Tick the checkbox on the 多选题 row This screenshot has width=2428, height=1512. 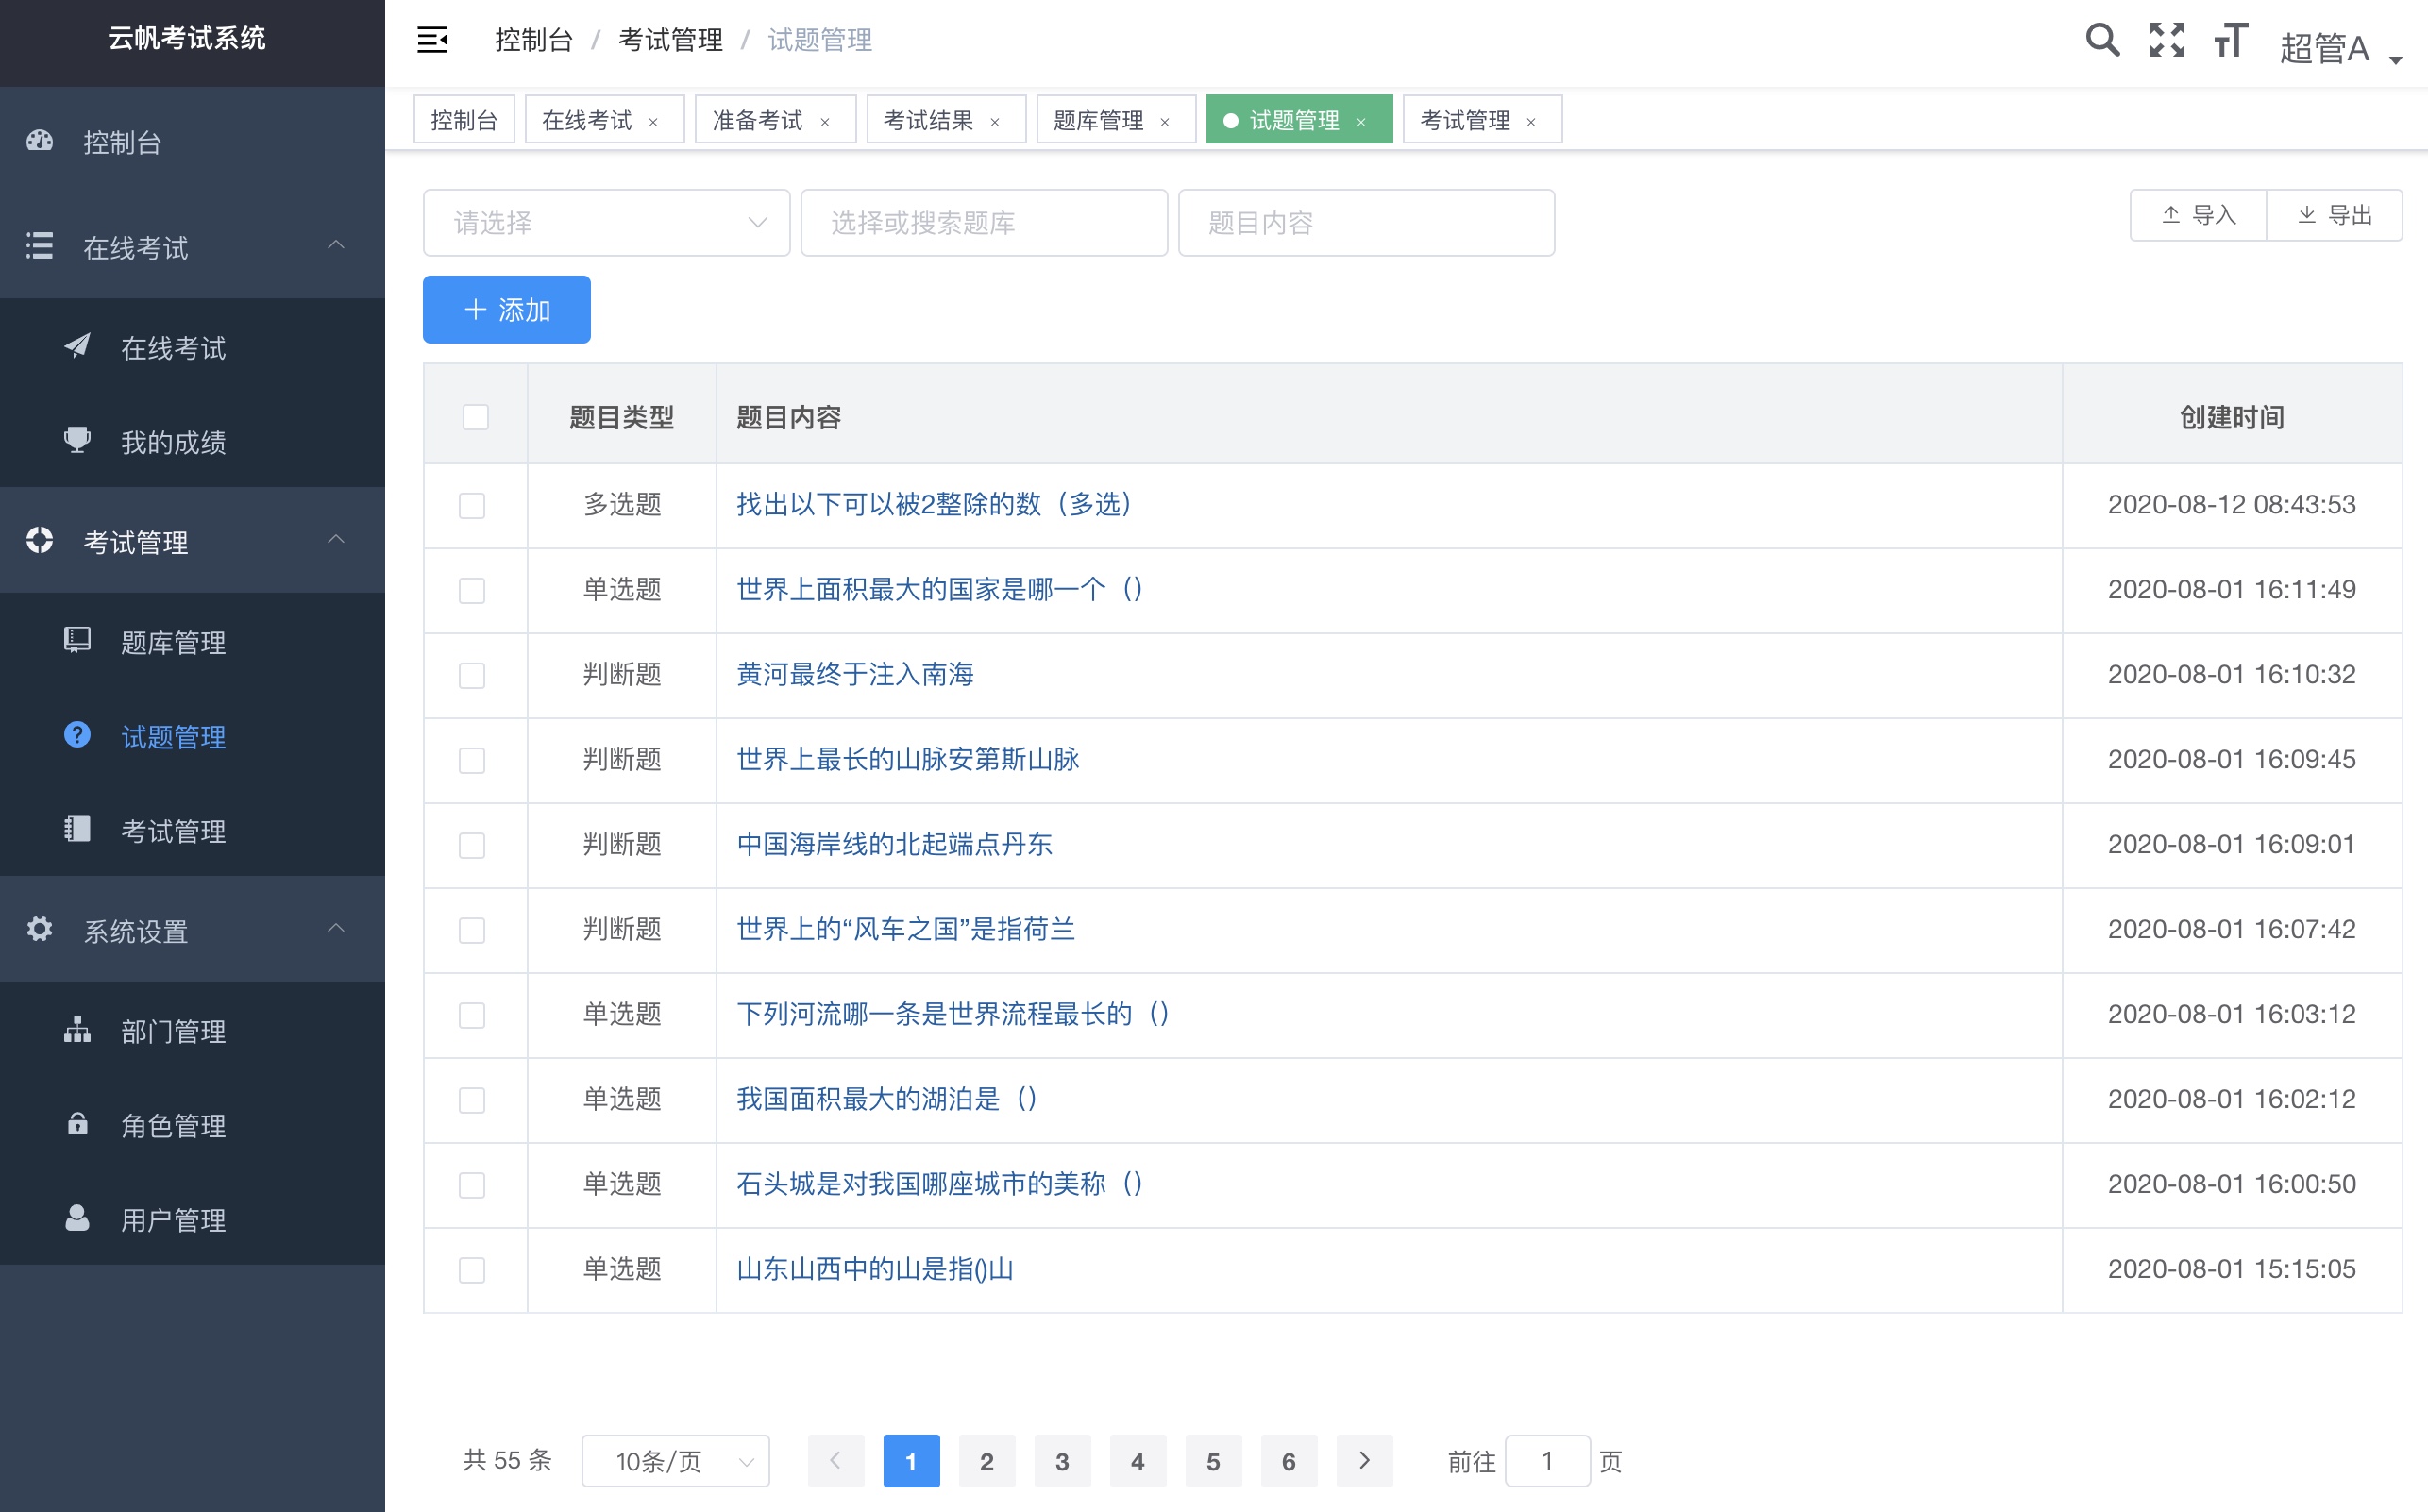[472, 506]
